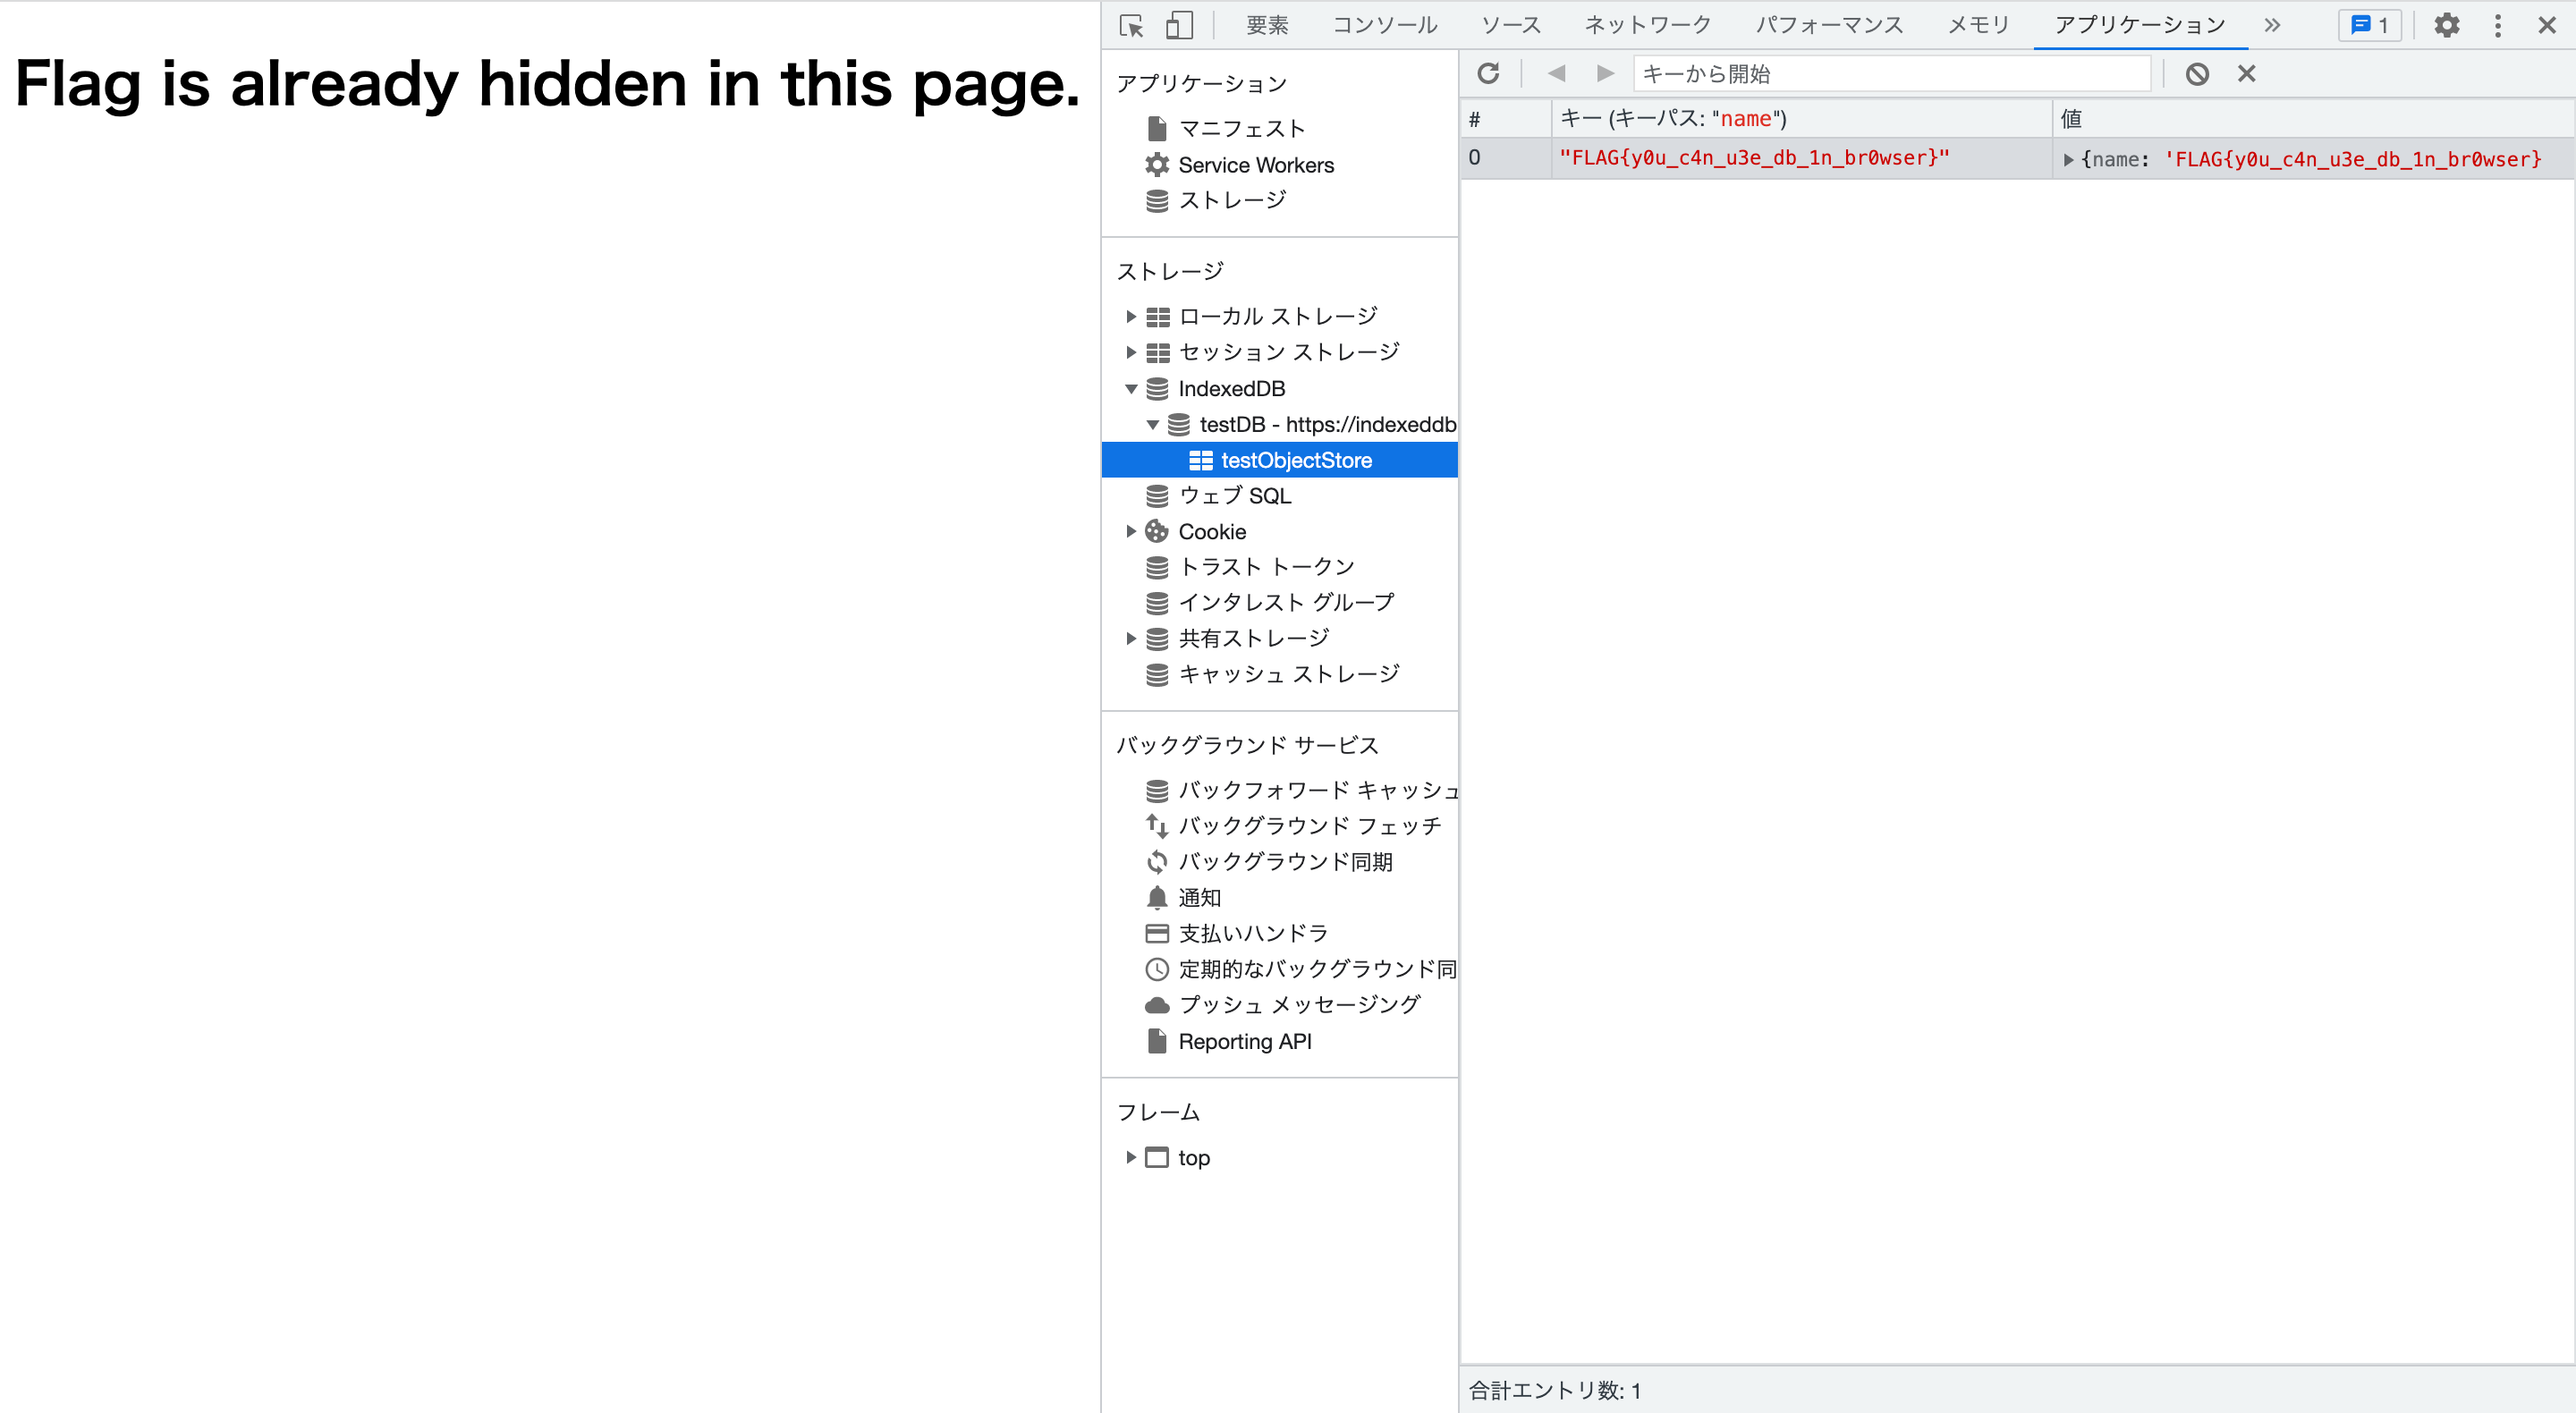
Task: Switch to the ネットワーク tab
Action: [1647, 25]
